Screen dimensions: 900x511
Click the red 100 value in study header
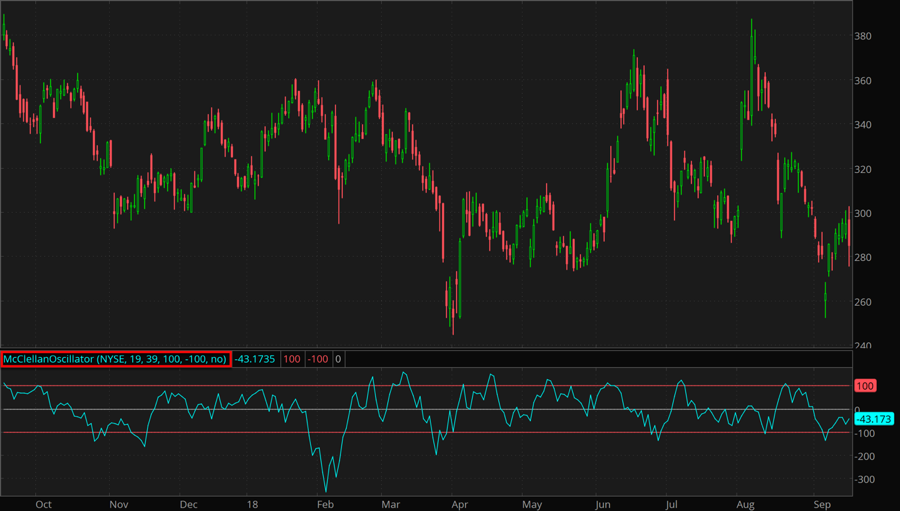(x=292, y=358)
